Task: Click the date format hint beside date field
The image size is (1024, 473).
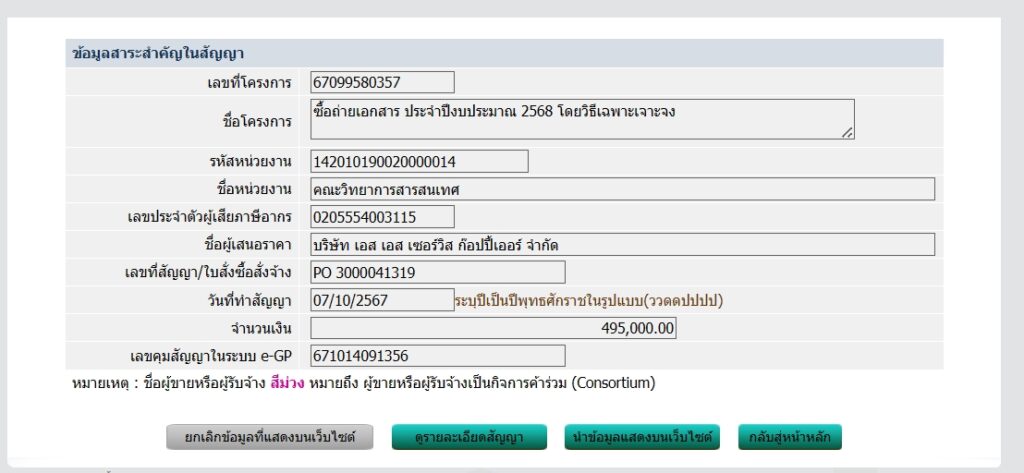Action: coord(588,300)
